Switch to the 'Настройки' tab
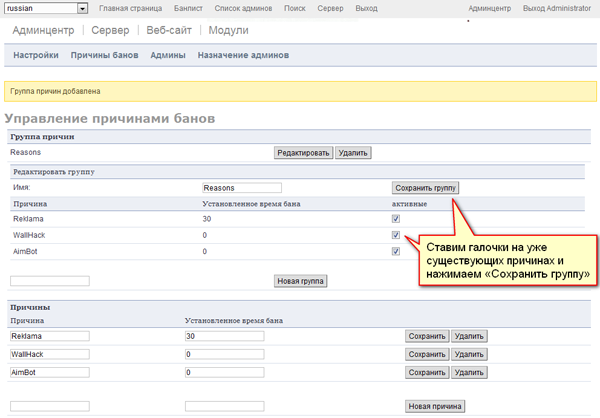The height and width of the screenshot is (418, 600). 35,55
